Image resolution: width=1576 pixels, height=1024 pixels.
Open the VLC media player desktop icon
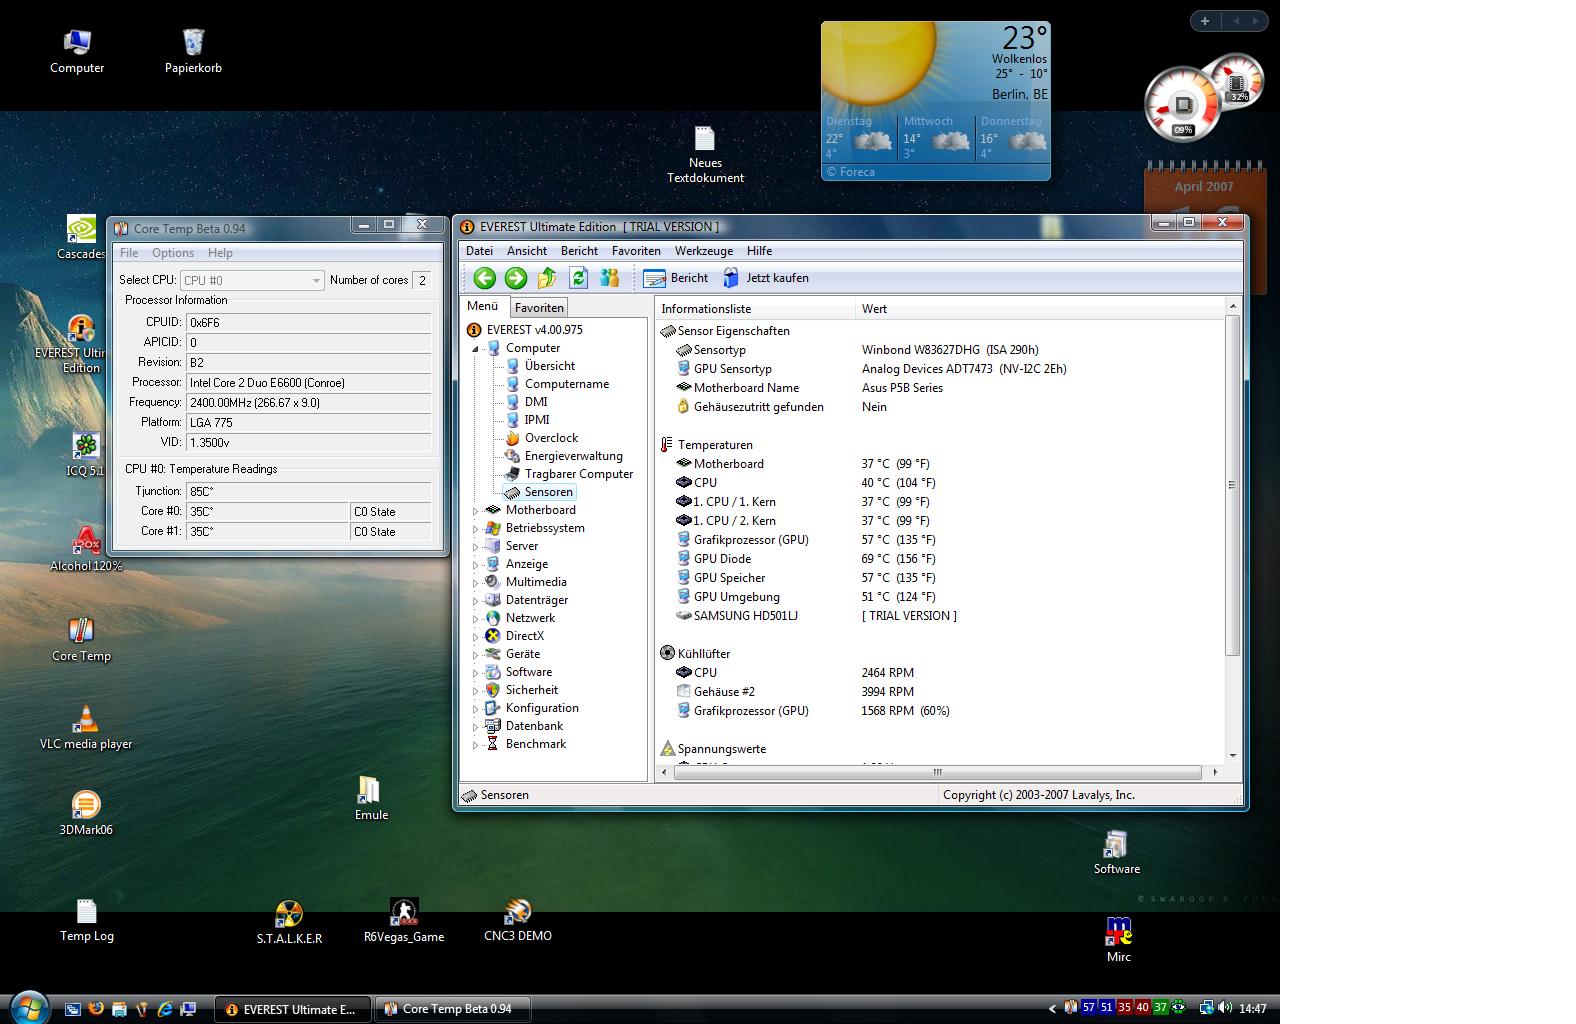86,720
